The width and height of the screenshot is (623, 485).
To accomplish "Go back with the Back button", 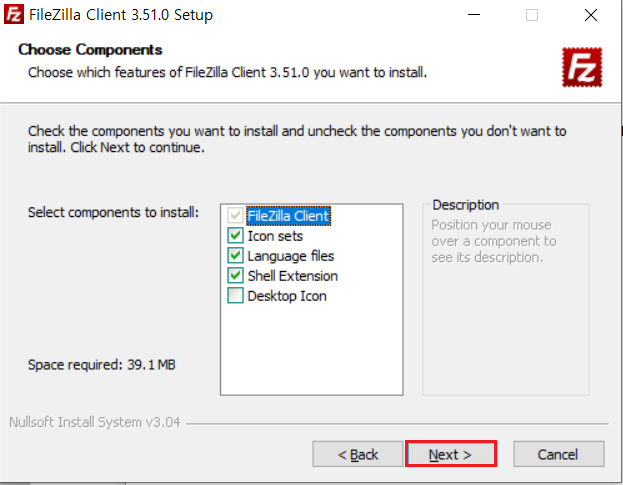I will [358, 454].
